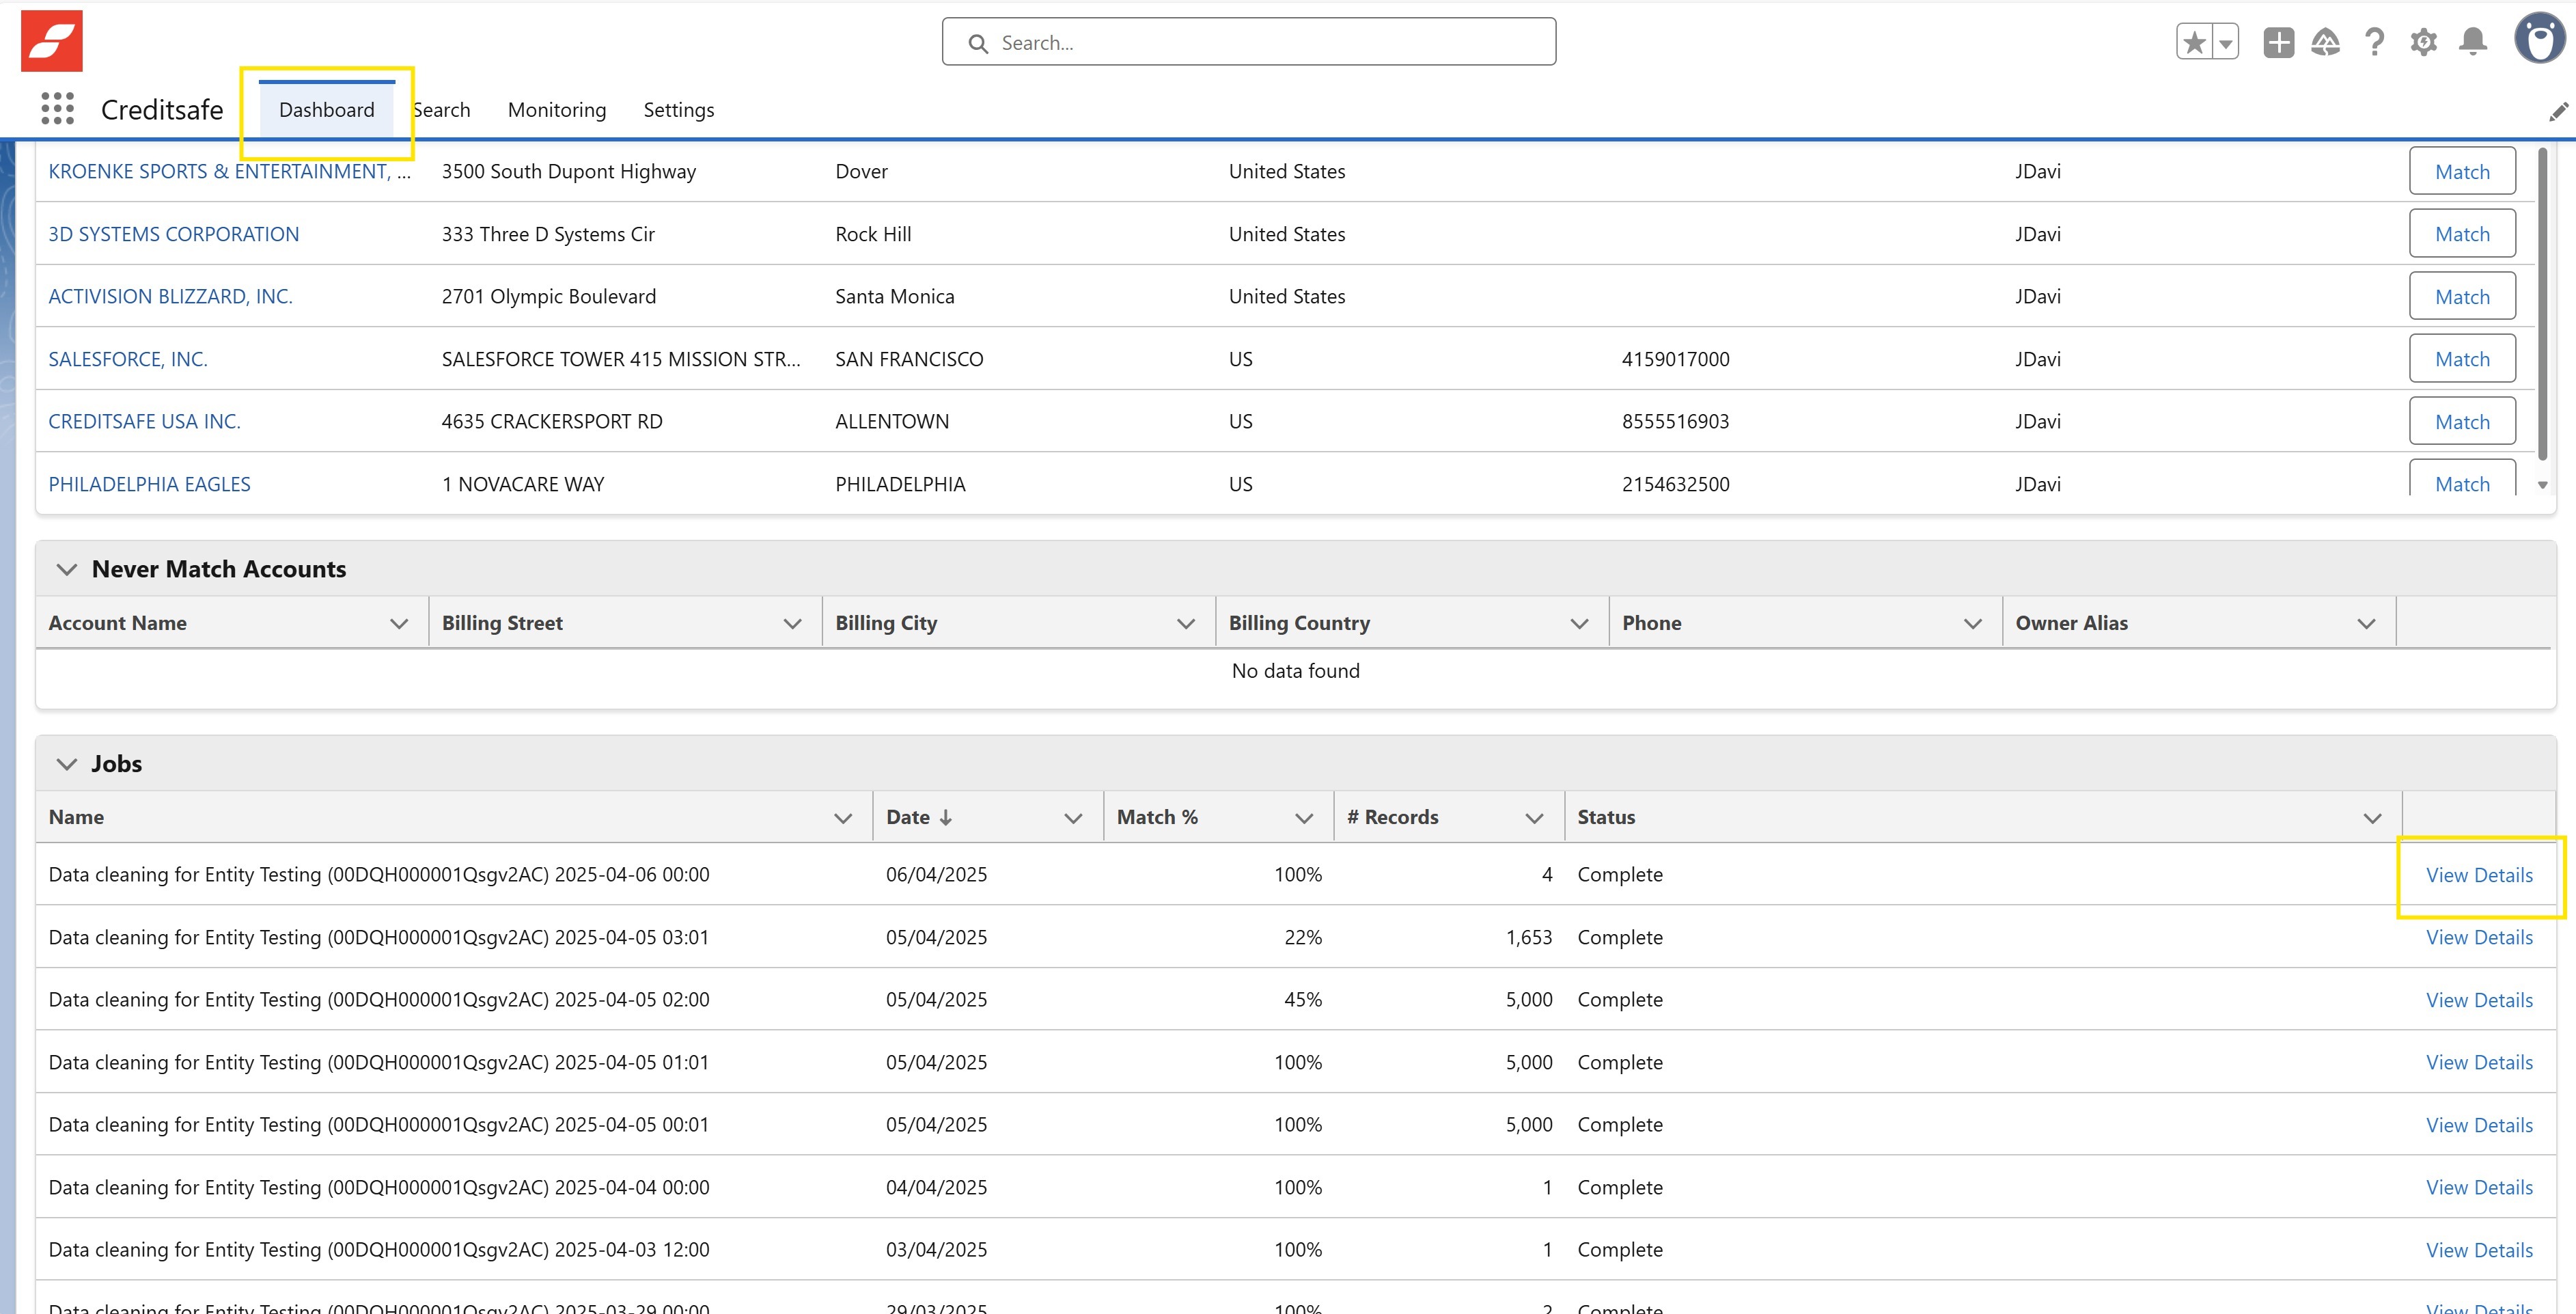Open the Favorites list dropdown arrow
Image resolution: width=2576 pixels, height=1314 pixels.
click(x=2226, y=43)
